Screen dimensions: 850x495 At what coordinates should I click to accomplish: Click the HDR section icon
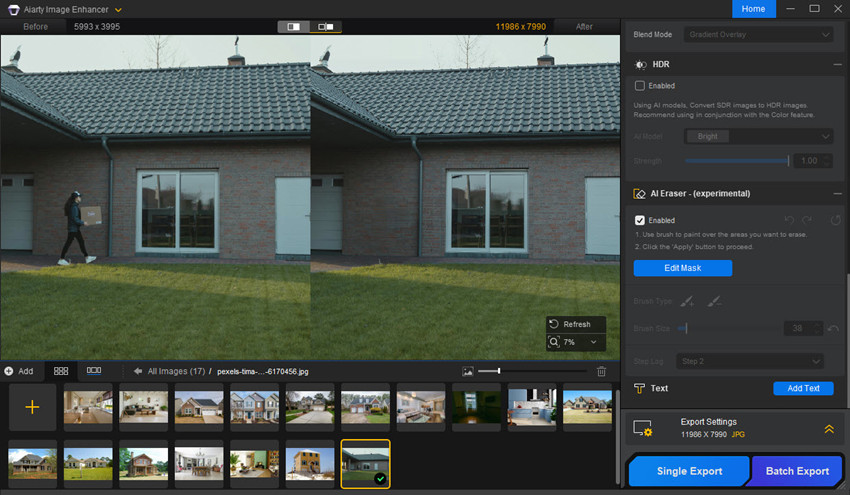[x=640, y=65]
